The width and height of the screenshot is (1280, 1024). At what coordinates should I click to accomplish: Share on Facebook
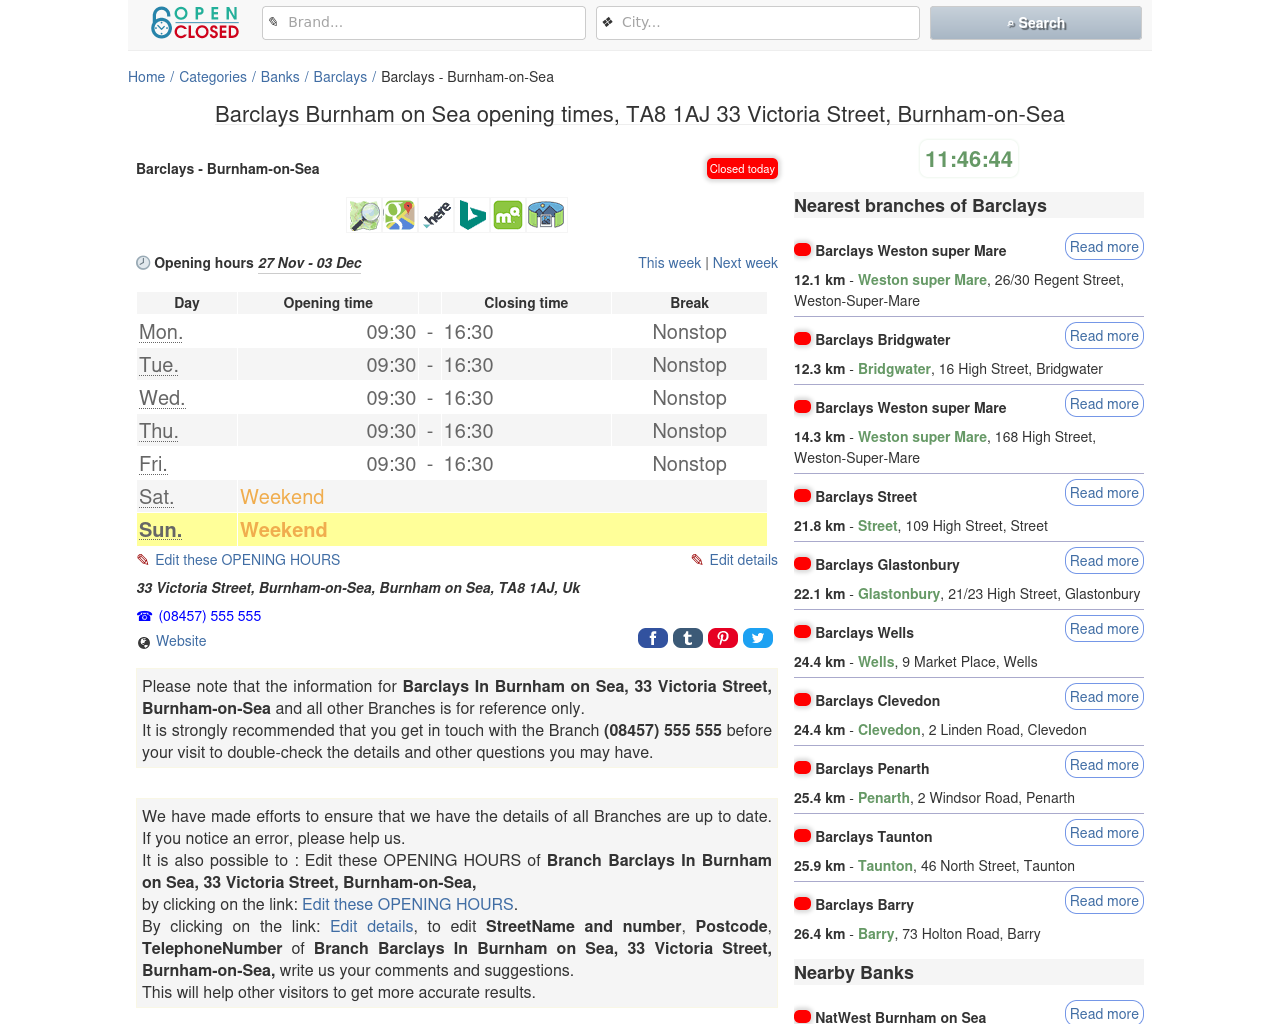click(x=653, y=638)
